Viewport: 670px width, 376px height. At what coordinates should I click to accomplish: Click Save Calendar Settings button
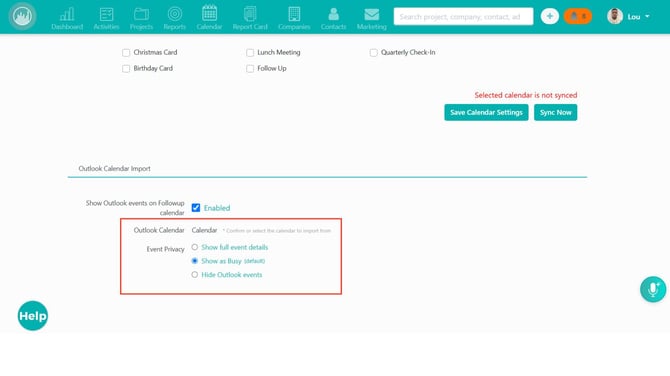pos(486,112)
